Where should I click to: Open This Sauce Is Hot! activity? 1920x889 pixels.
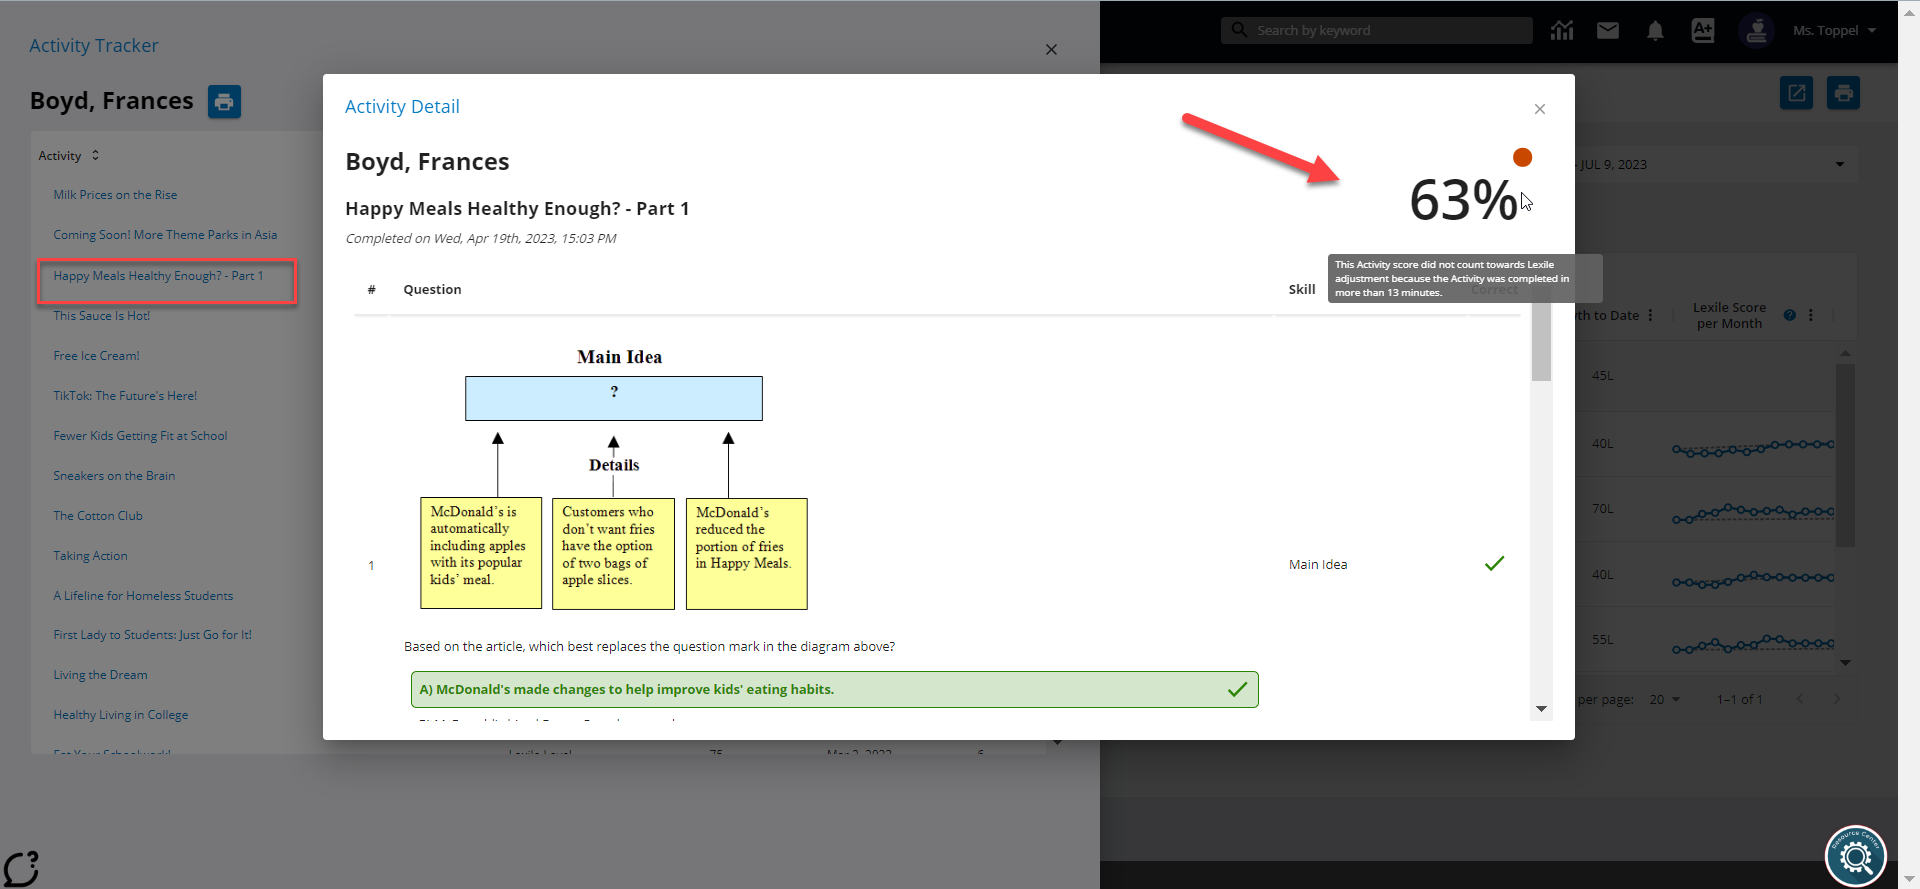(x=101, y=316)
